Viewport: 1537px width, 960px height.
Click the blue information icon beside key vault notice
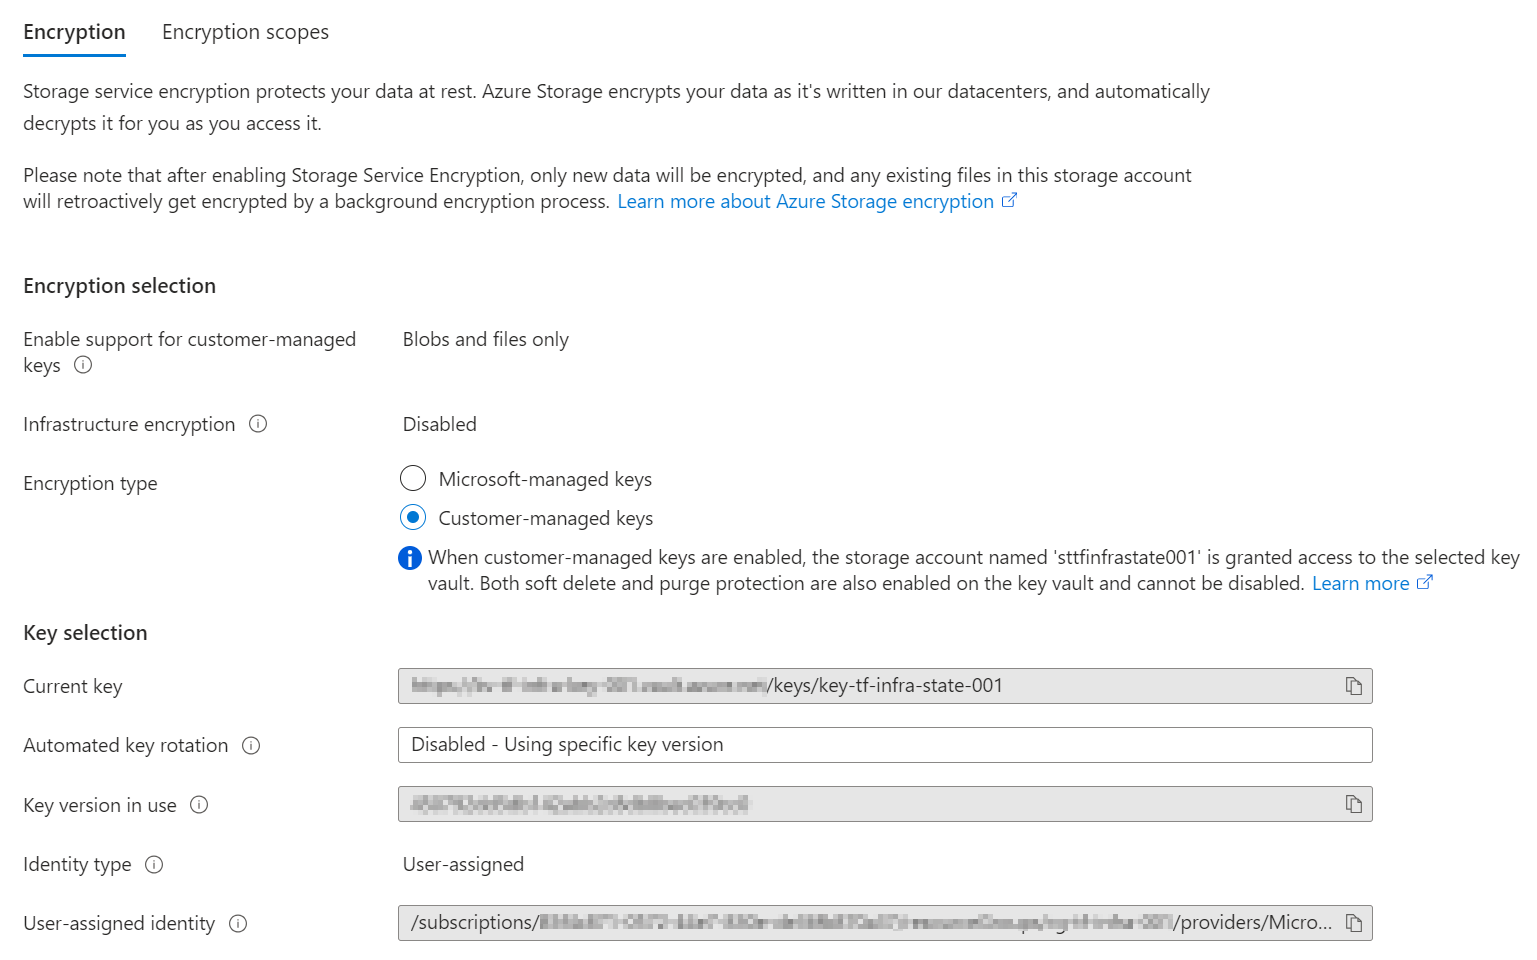coord(410,558)
